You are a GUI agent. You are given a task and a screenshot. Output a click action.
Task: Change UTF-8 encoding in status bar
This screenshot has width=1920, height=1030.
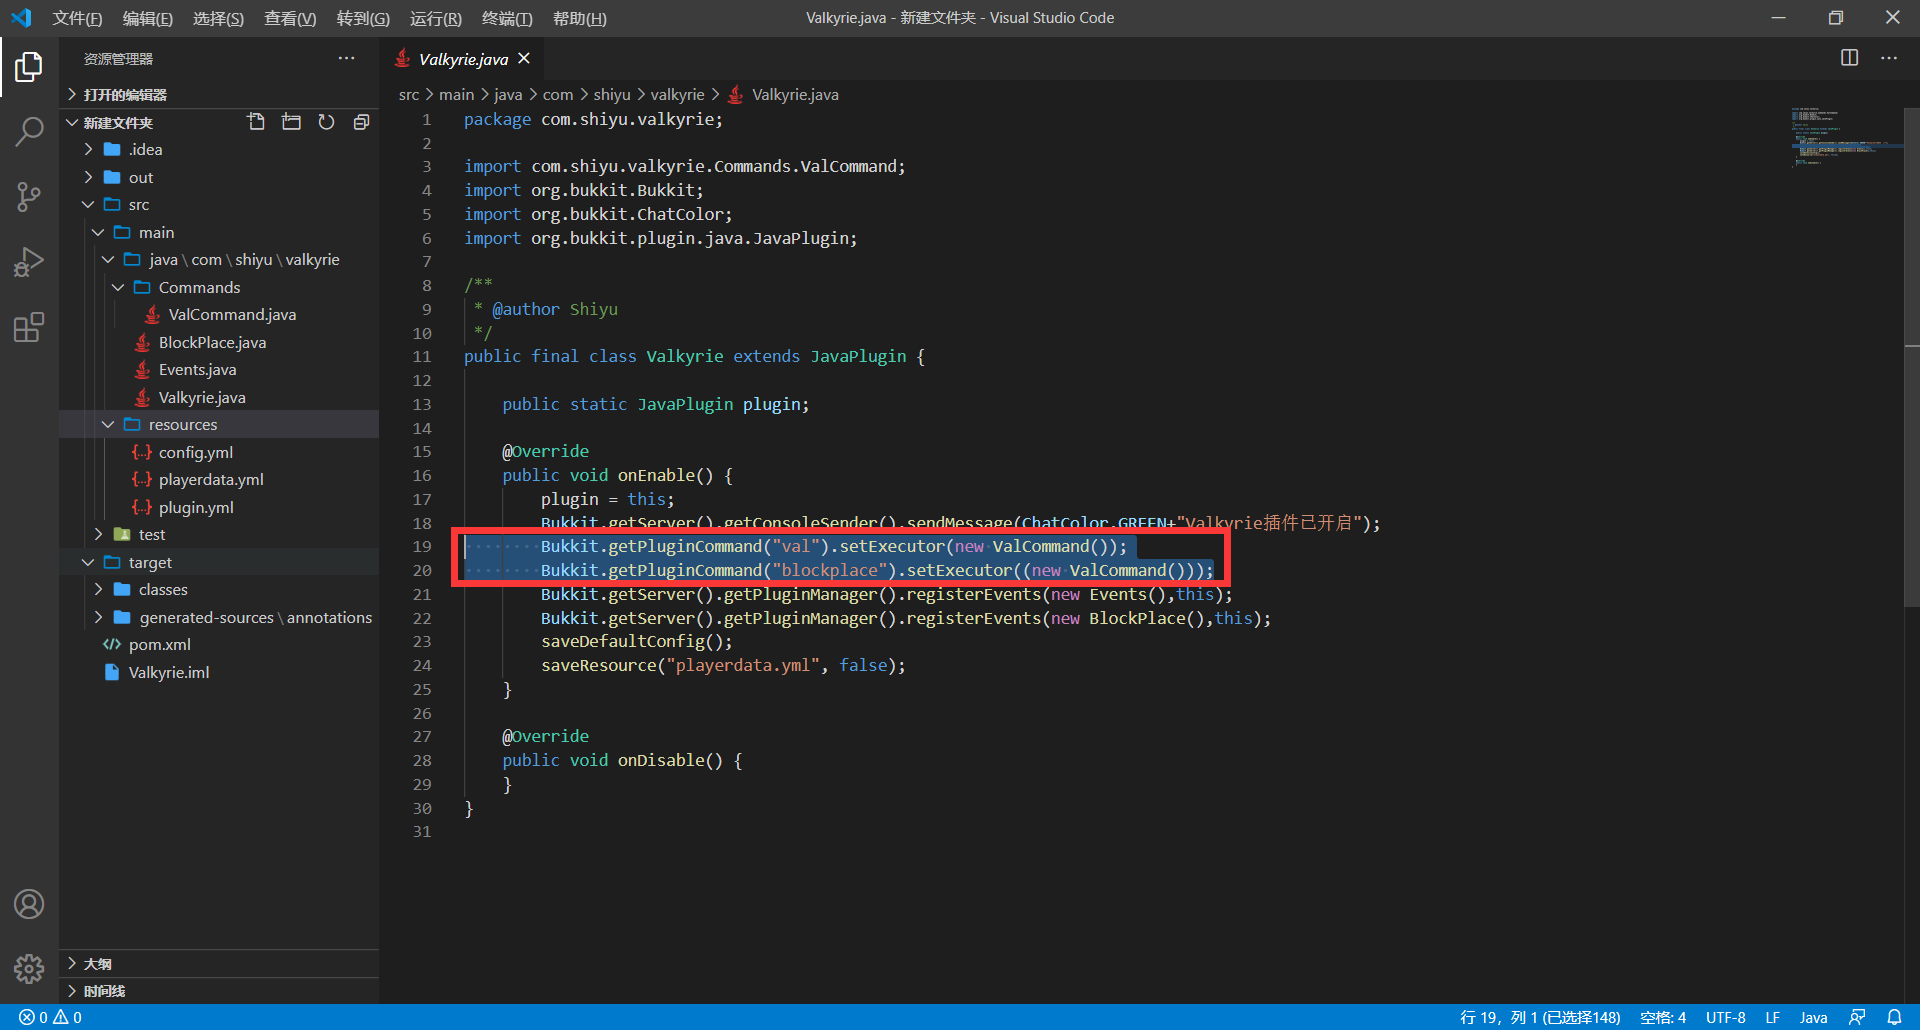1726,1017
